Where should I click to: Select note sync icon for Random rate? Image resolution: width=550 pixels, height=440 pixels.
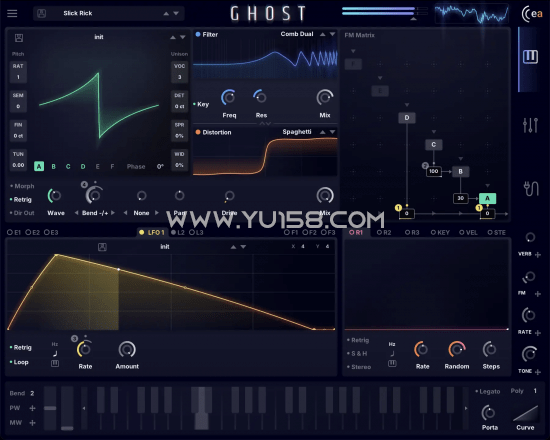pyautogui.click(x=392, y=354)
